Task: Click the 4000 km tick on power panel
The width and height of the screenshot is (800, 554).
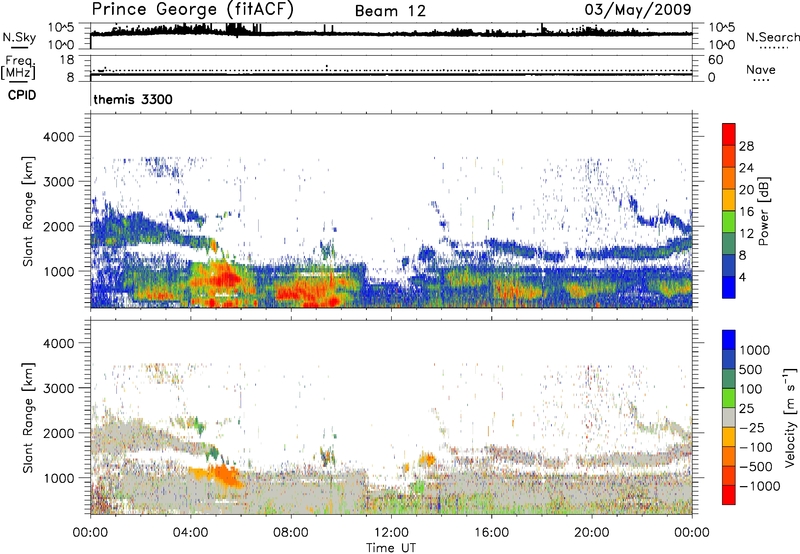Action: point(58,137)
